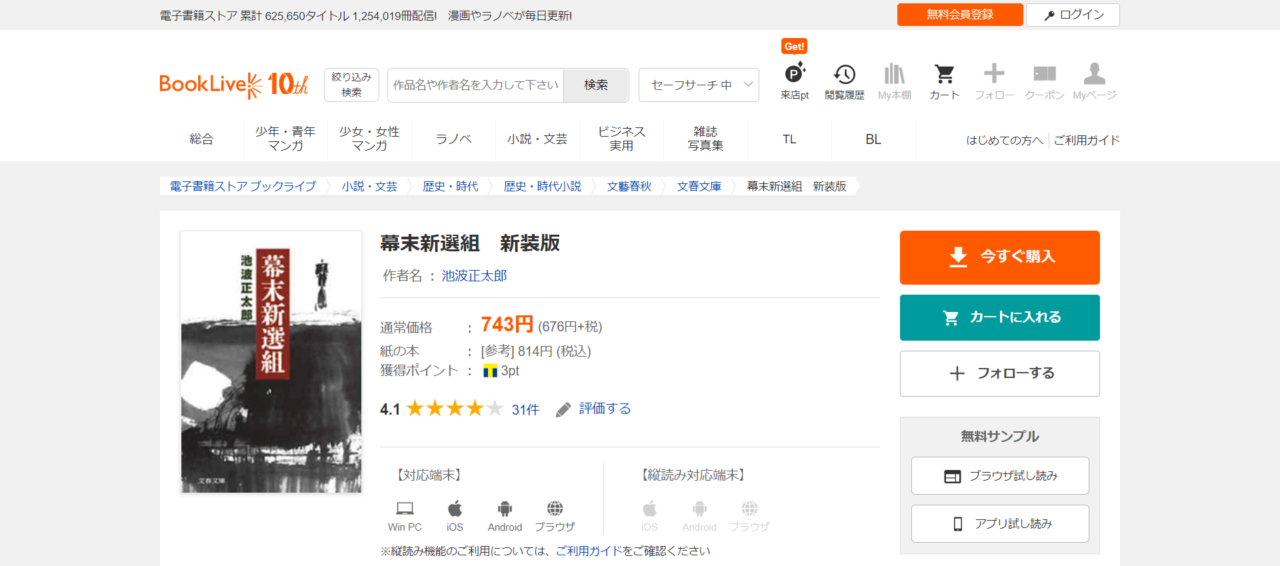Click the 来店pt points icon
This screenshot has width=1280, height=566.
coord(794,75)
